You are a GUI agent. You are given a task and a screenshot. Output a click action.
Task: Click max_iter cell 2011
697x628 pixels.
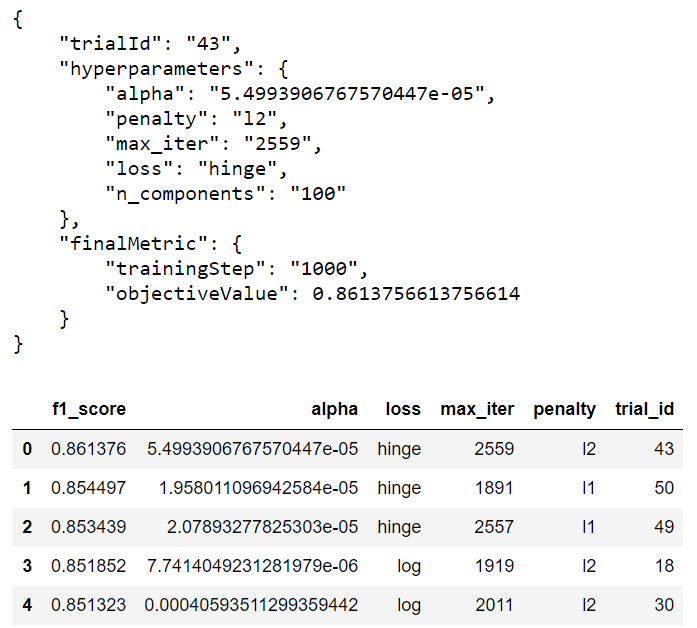click(494, 605)
